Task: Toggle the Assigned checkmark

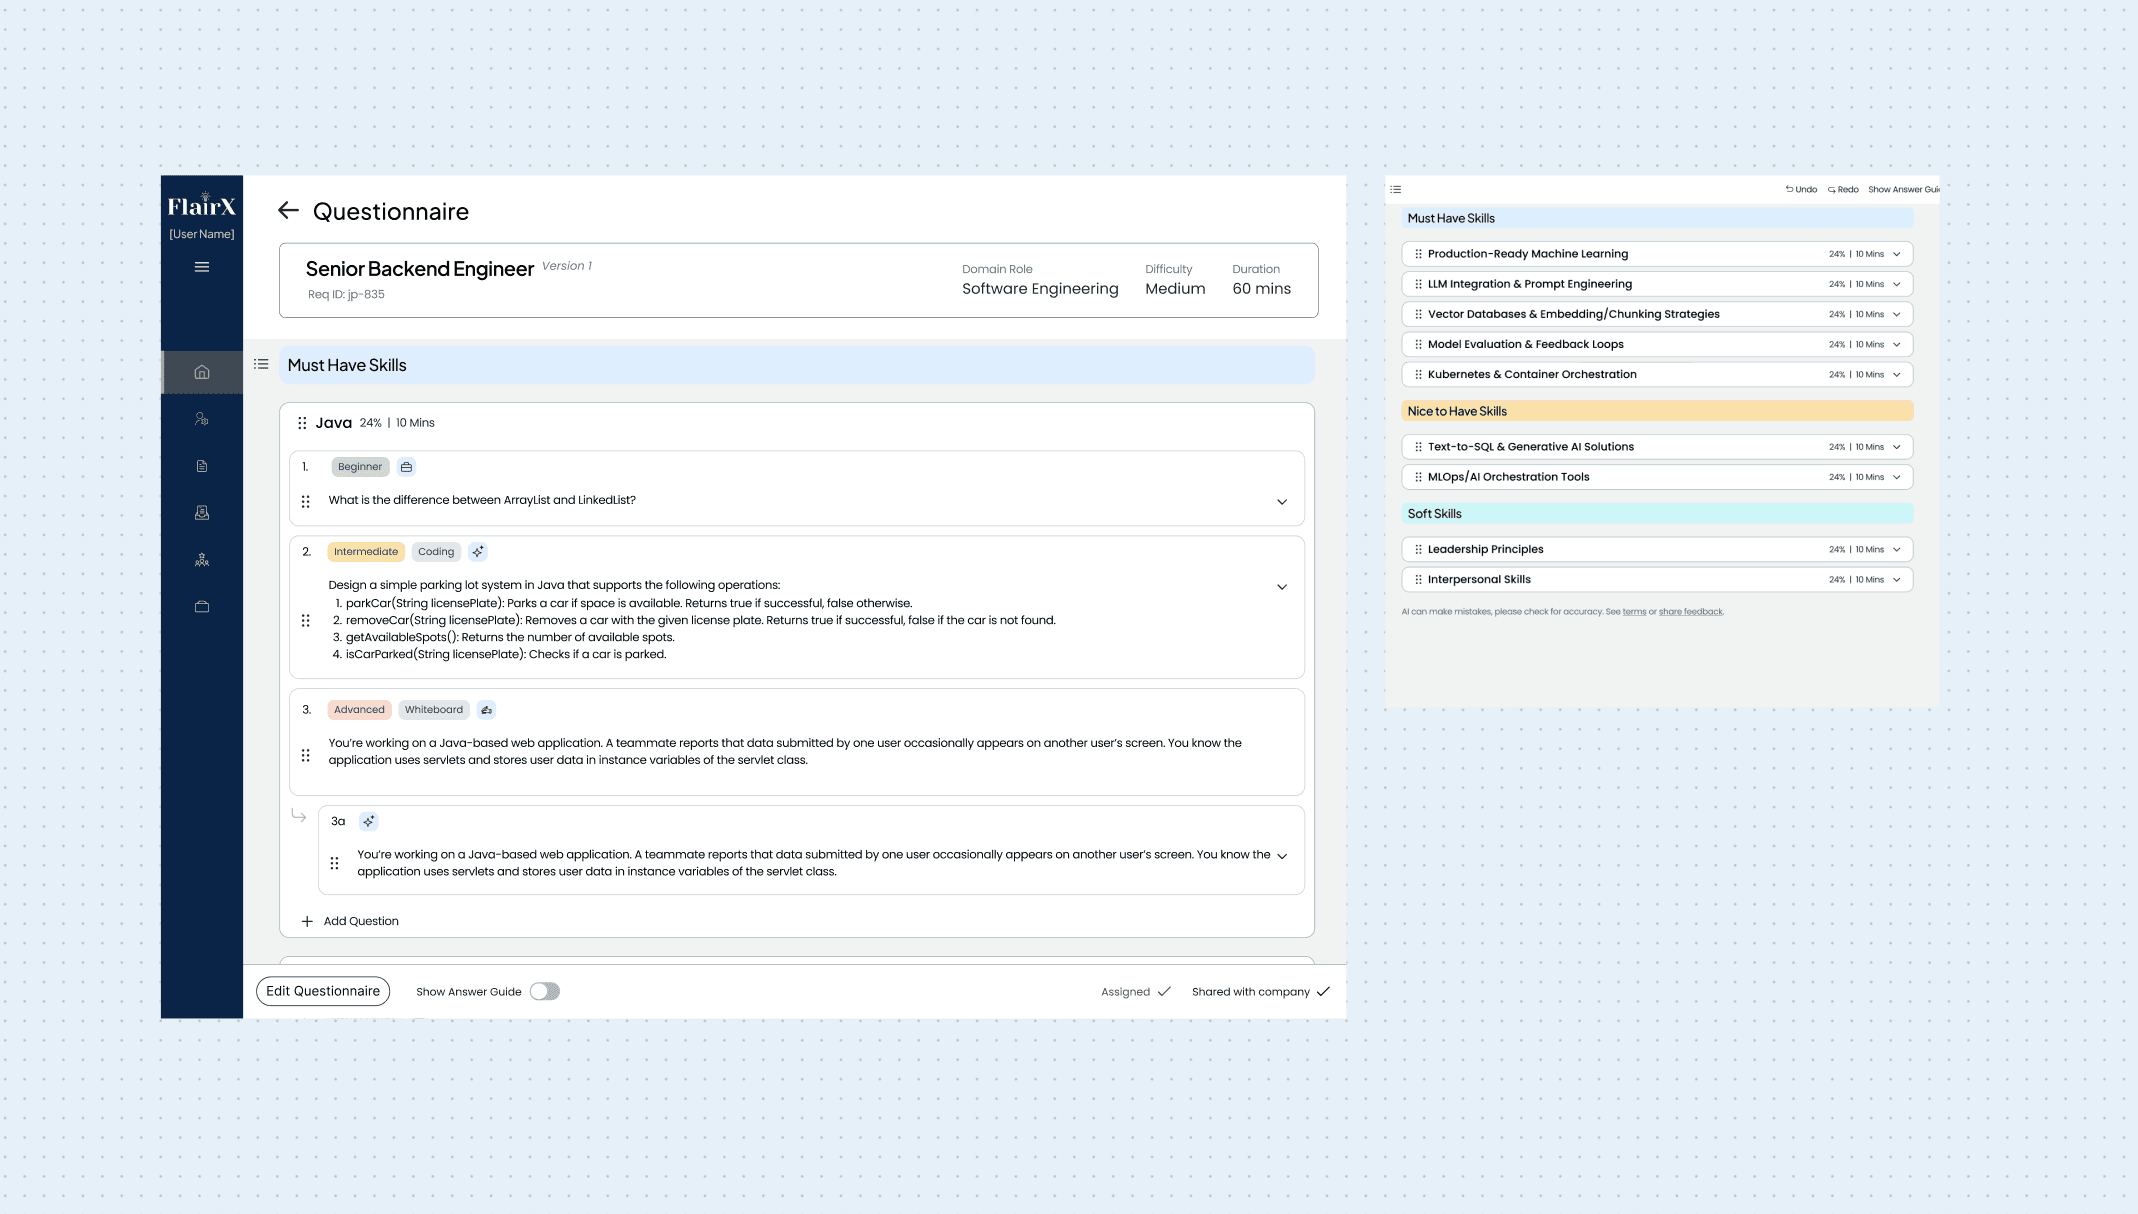Action: 1164,991
